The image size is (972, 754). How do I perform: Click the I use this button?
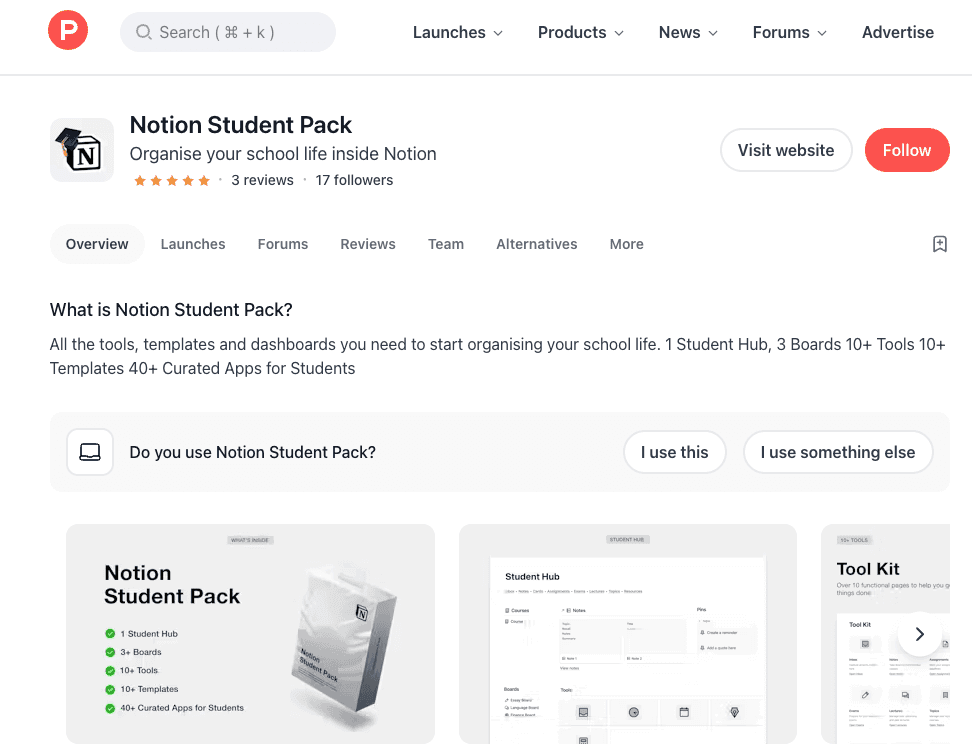pos(674,452)
